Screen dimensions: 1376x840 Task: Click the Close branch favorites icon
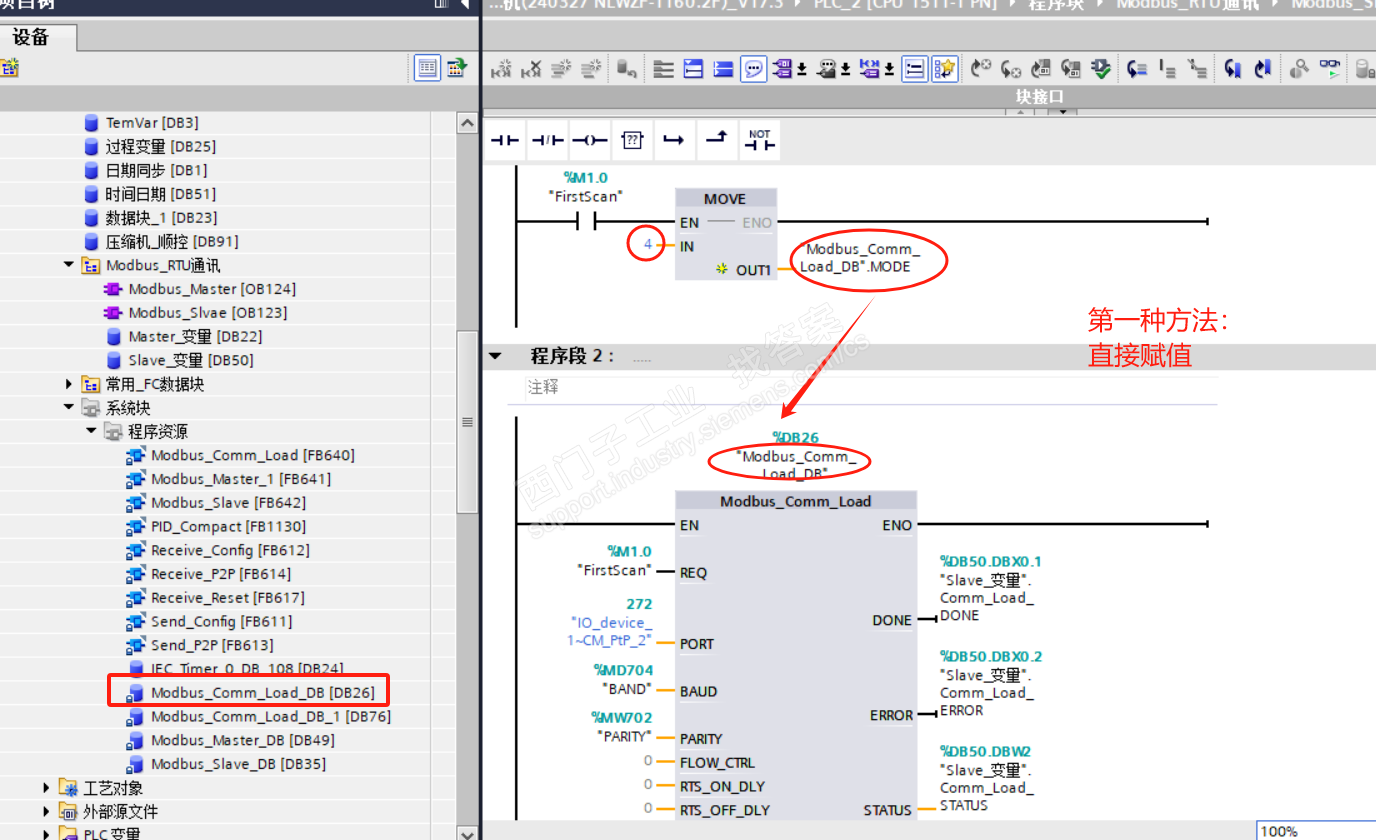tap(716, 141)
